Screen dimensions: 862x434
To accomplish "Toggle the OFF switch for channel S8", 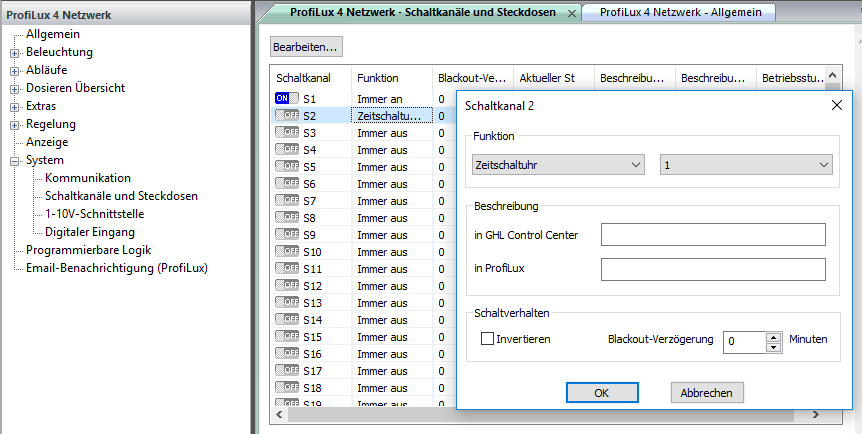I will tap(287, 218).
